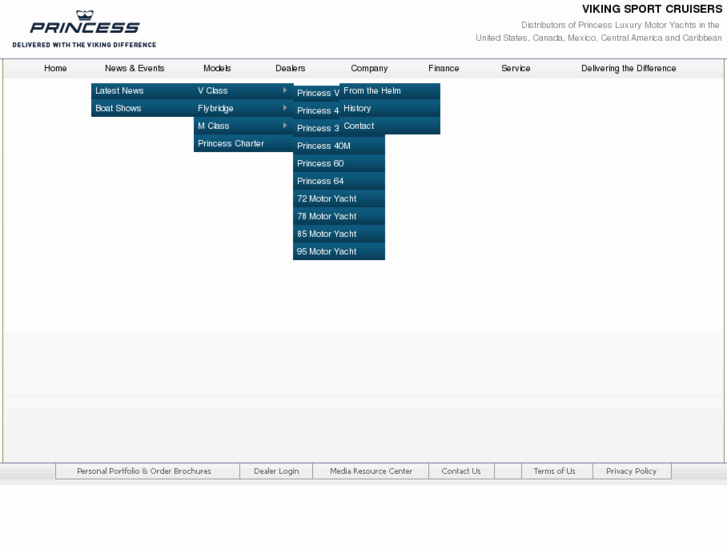Screen dimensions: 727x545
Task: Click the Princess crown logo
Action: pyautogui.click(x=84, y=22)
